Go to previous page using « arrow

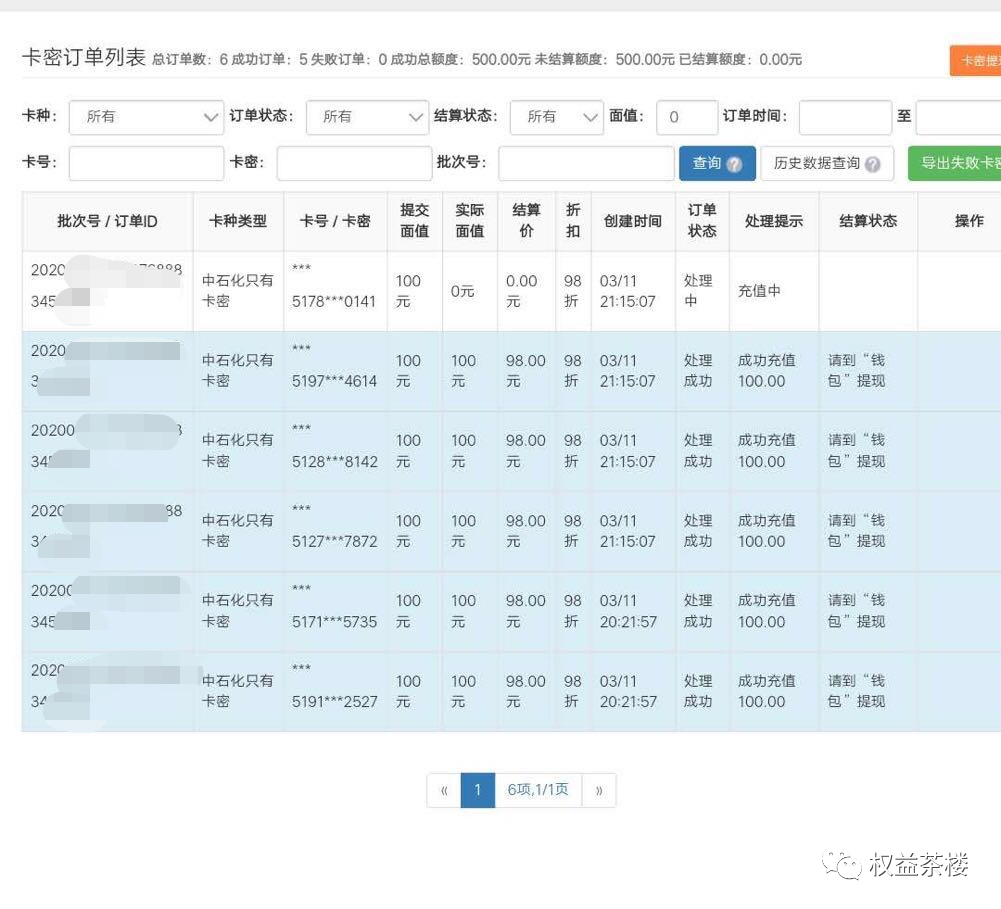443,790
